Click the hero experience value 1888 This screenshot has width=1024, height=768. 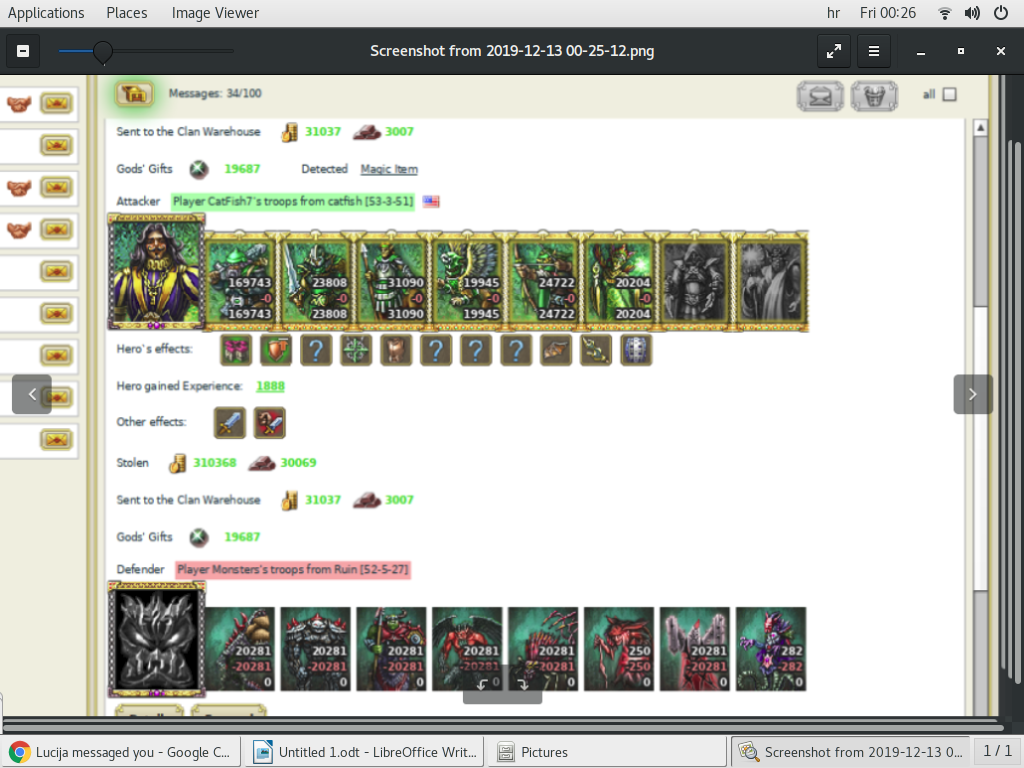(x=270, y=386)
